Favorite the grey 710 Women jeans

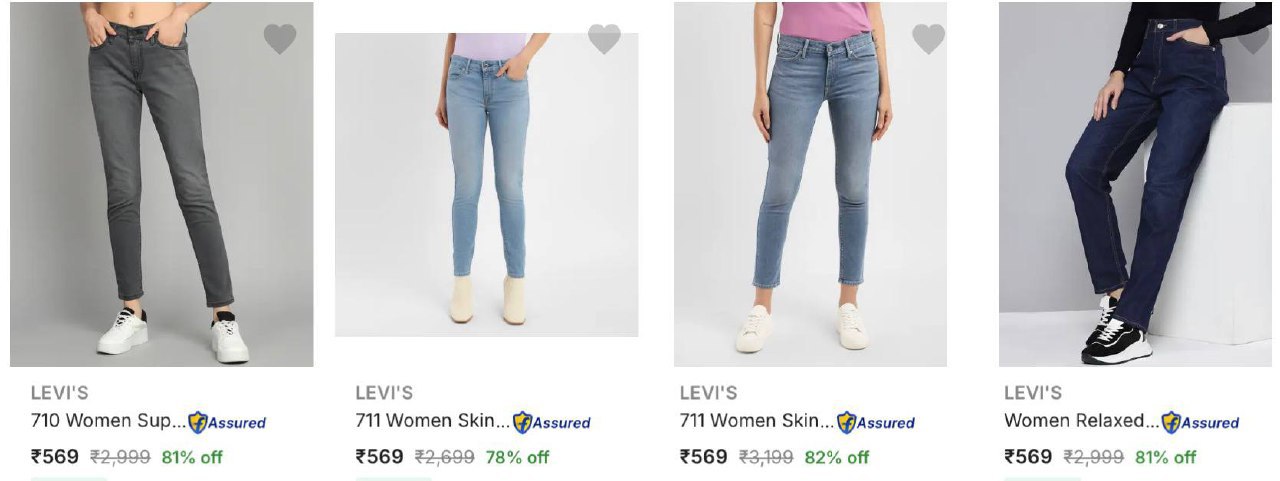[280, 39]
